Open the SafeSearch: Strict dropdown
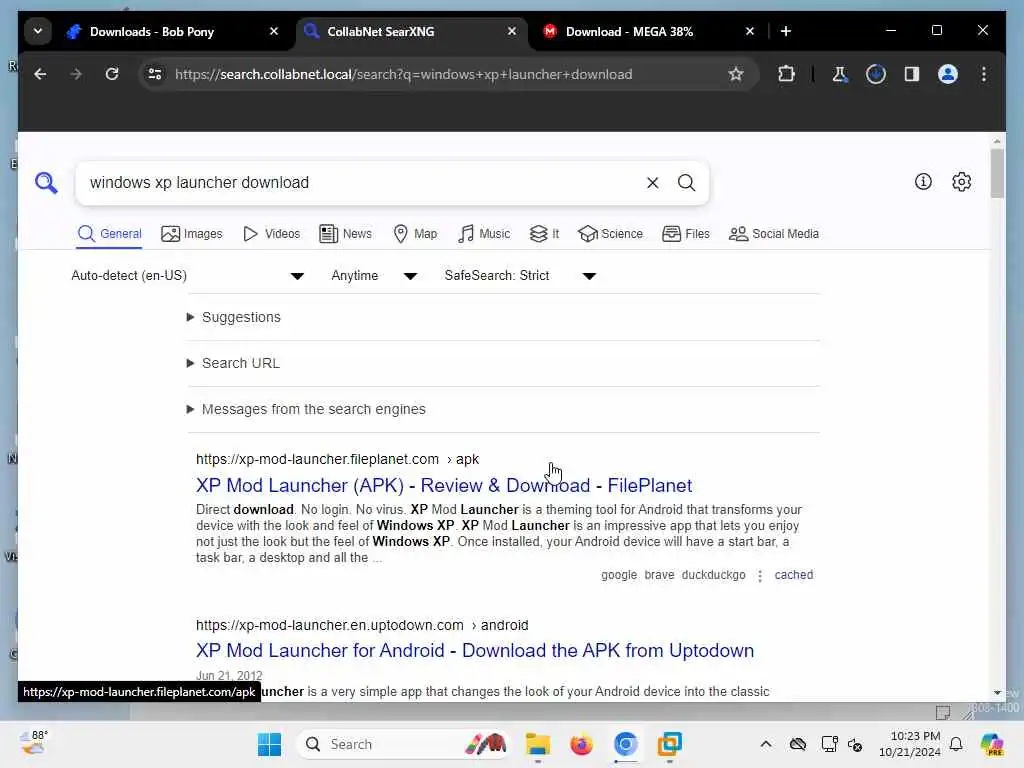 [x=520, y=276]
